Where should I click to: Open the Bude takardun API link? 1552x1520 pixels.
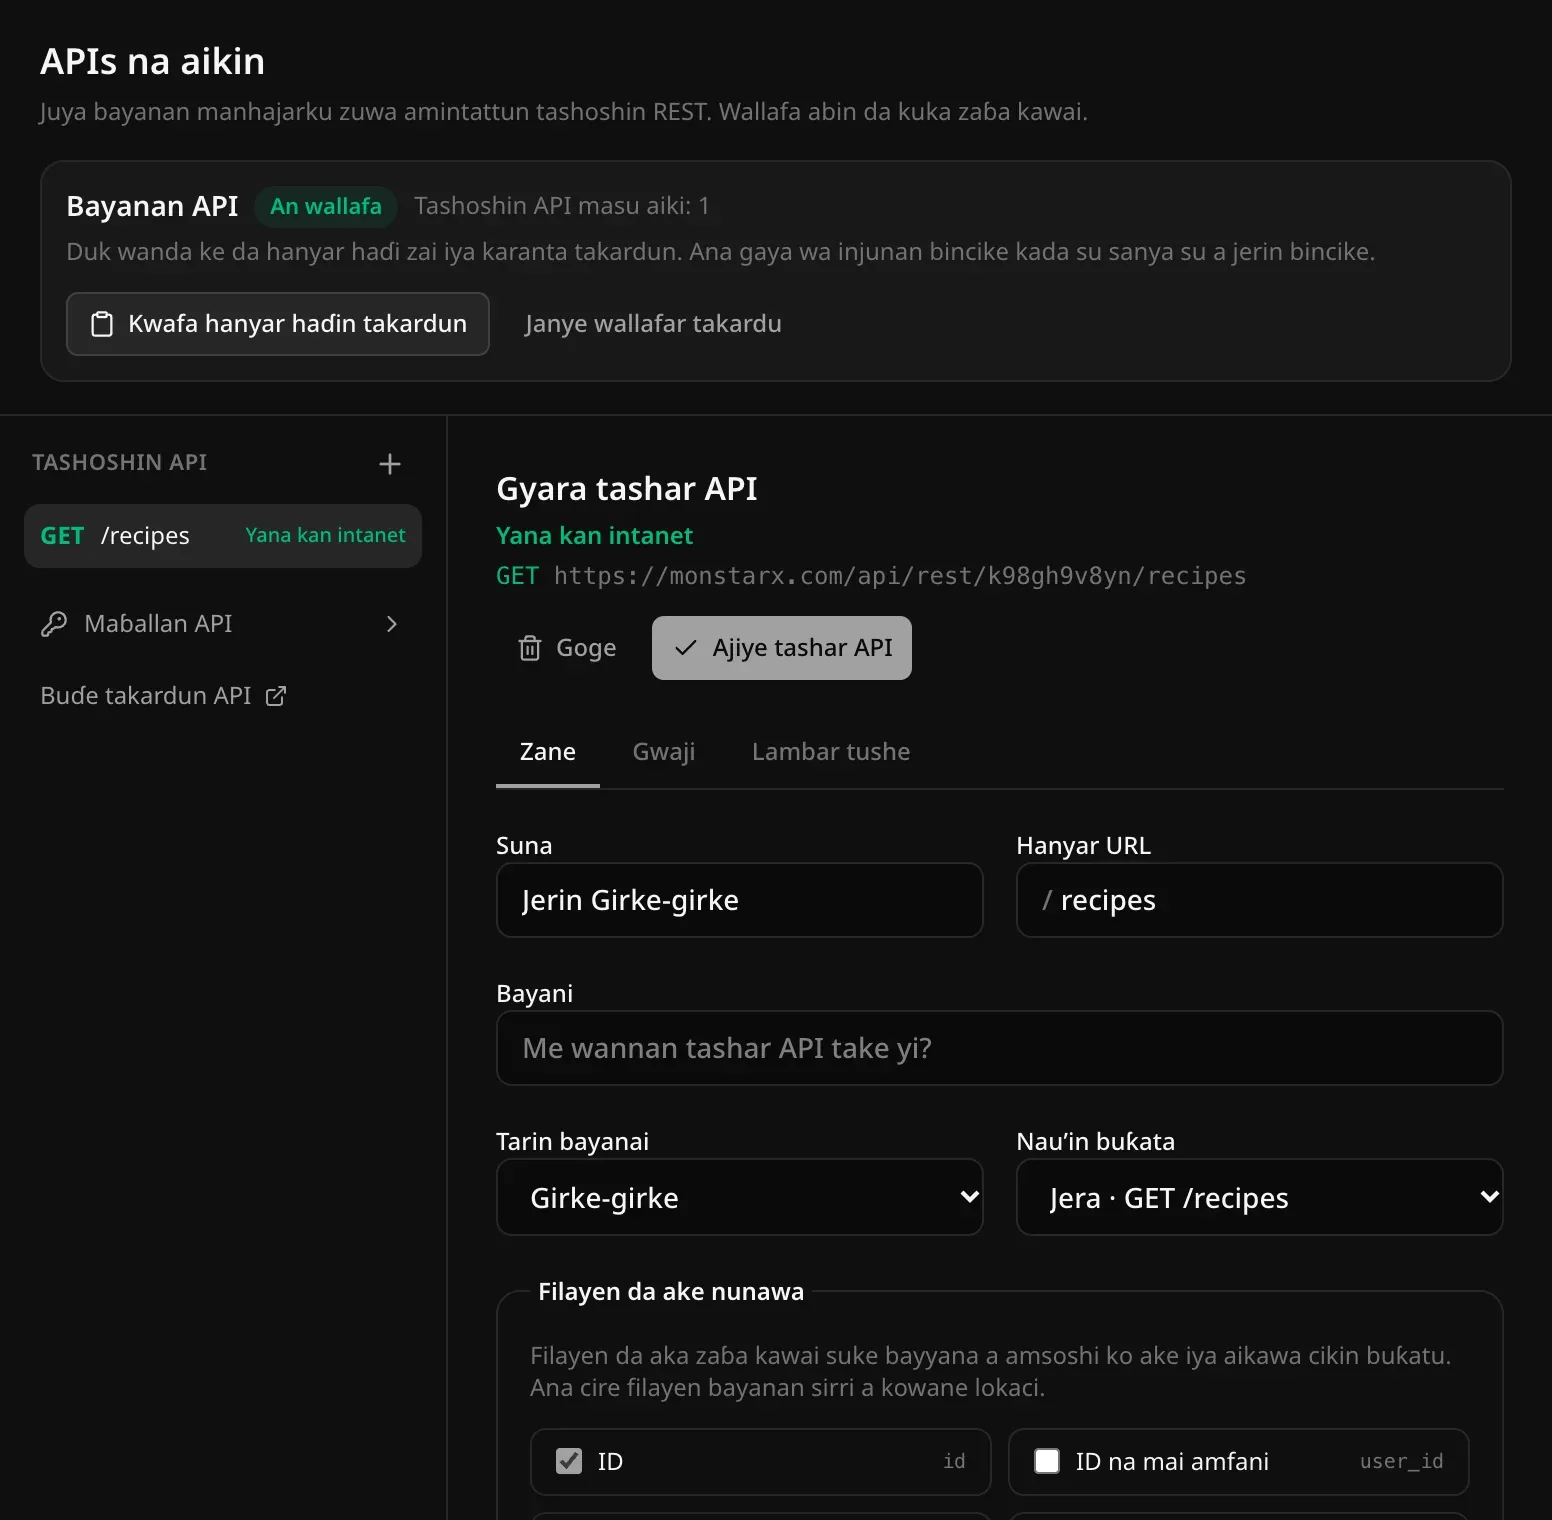pos(163,696)
